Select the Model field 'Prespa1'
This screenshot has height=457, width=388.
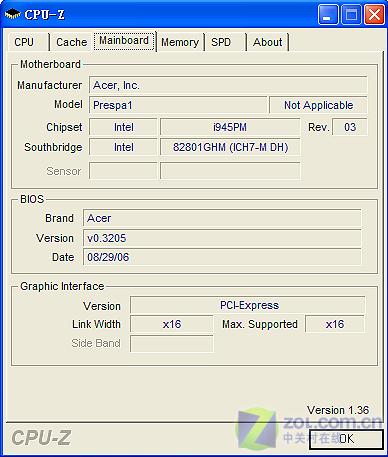coord(178,105)
